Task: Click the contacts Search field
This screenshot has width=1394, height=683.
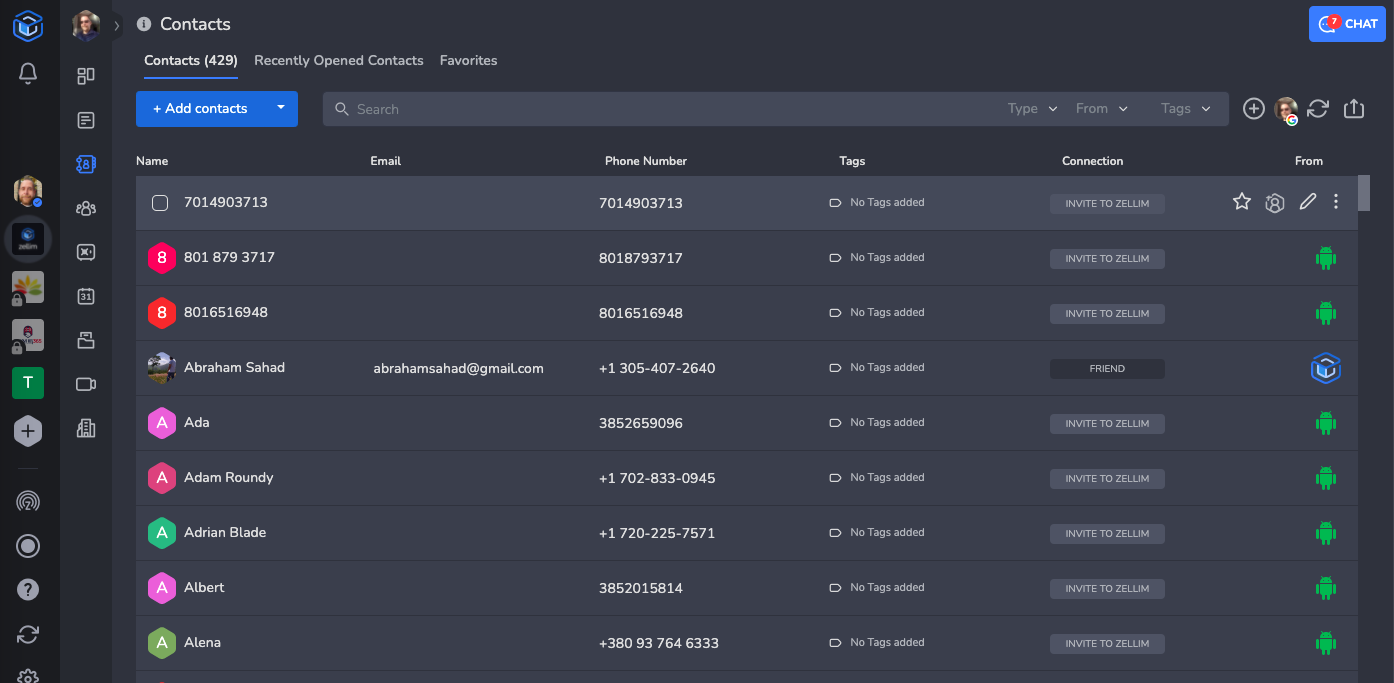Action: click(660, 109)
